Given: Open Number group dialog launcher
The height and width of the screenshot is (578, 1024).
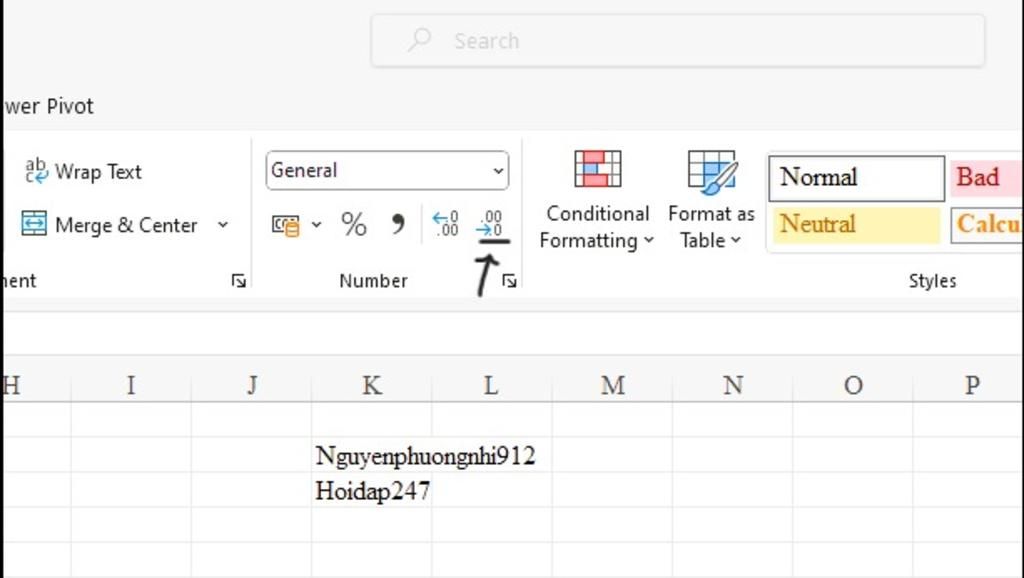Looking at the screenshot, I should point(510,282).
